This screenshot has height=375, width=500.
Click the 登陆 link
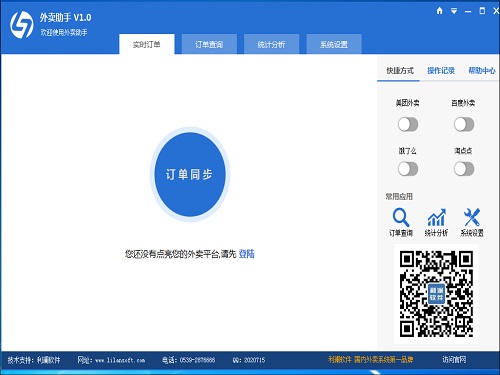pos(247,254)
